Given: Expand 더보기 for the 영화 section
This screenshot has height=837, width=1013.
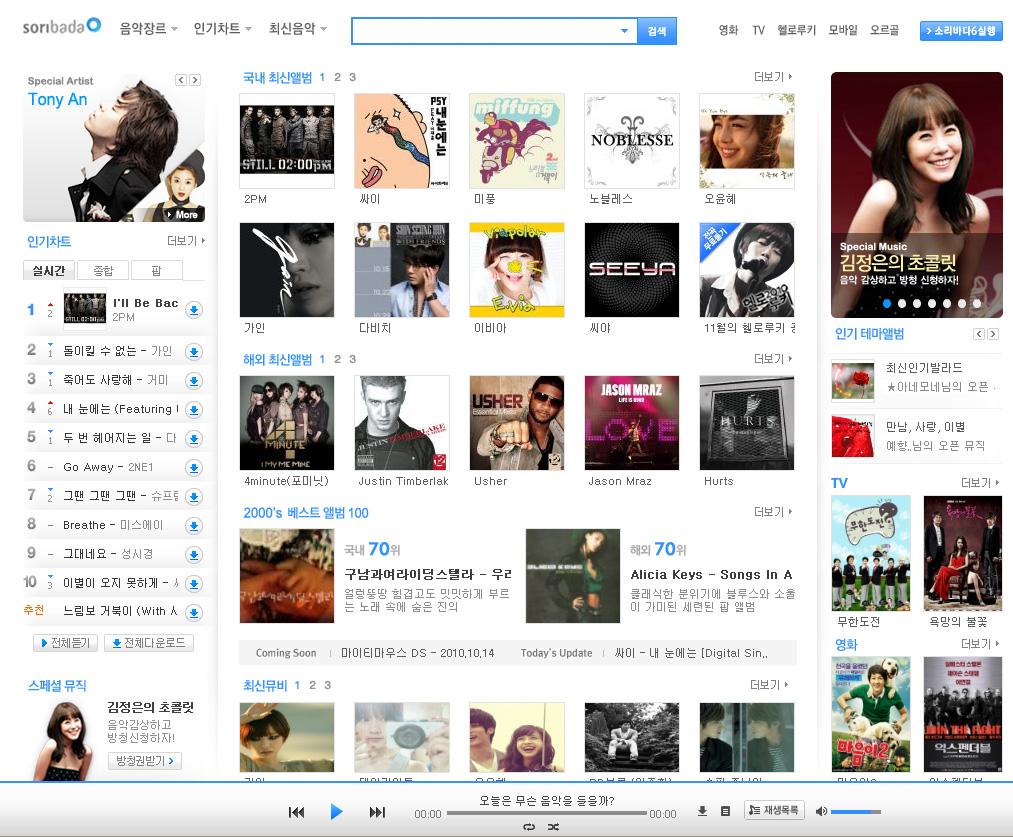Looking at the screenshot, I should pos(980,644).
